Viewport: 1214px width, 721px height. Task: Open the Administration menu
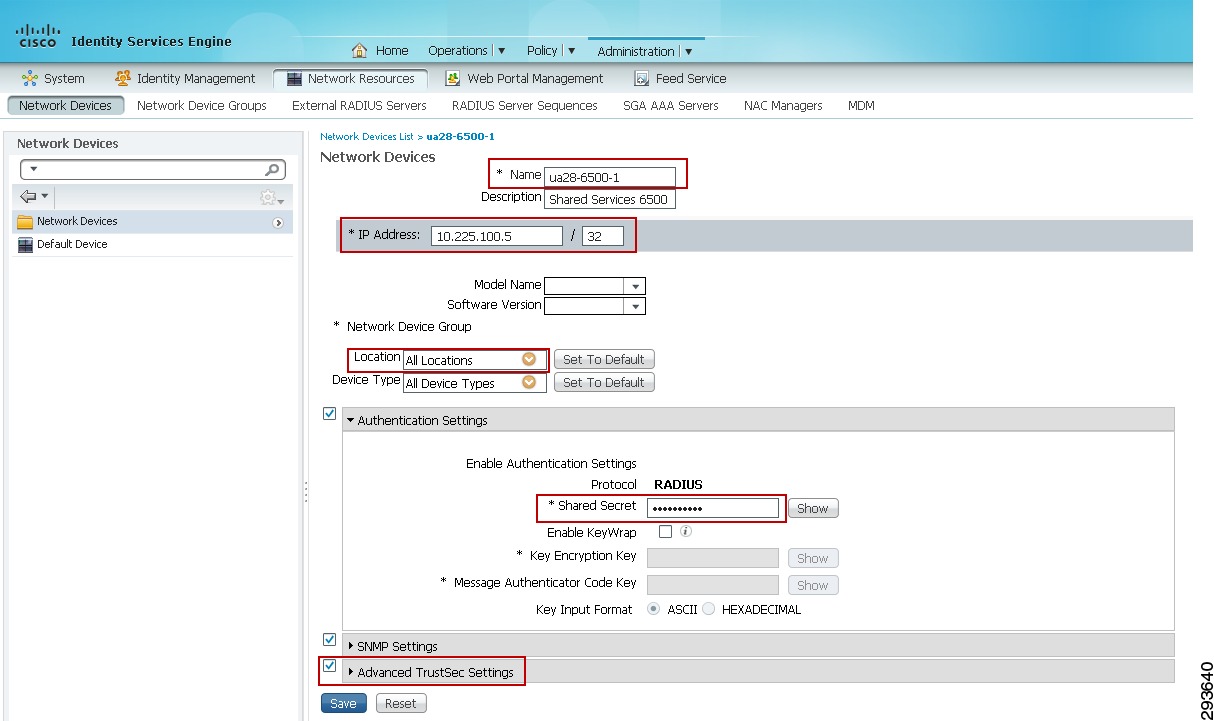click(x=645, y=51)
